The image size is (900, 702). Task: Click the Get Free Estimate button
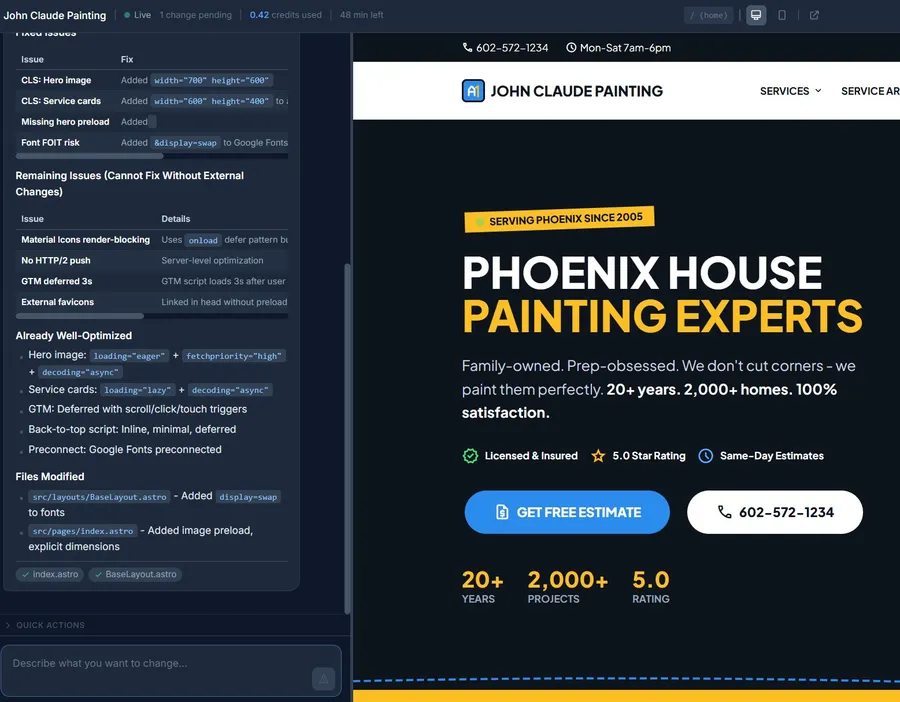click(567, 512)
